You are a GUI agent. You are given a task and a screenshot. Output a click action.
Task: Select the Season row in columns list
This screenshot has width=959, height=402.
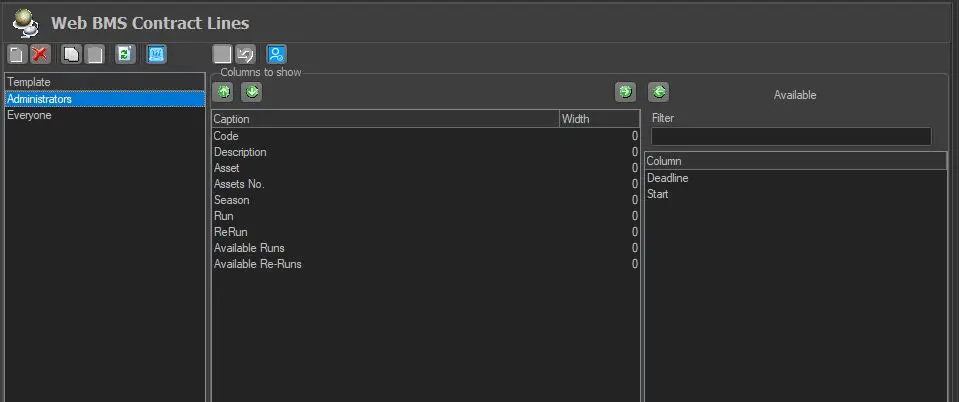[x=232, y=200]
